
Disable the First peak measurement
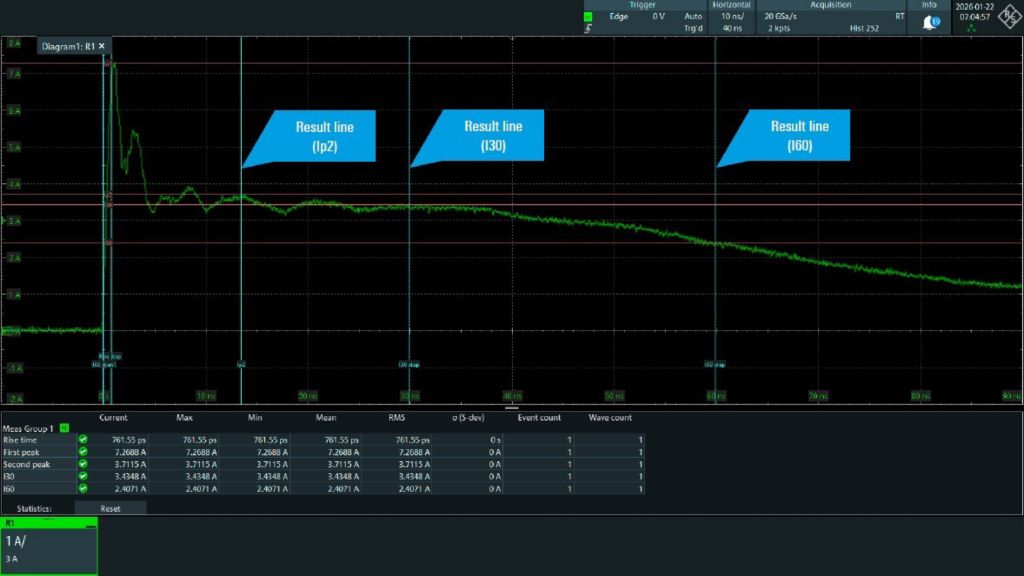pos(82,452)
